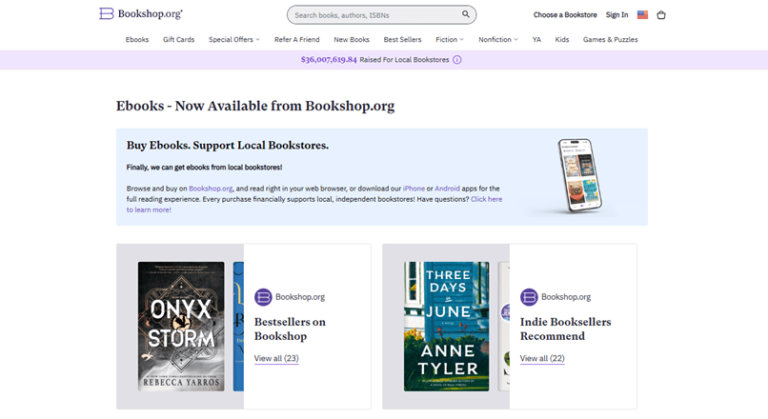Viewport: 768px width, 419px height.
Task: Expand the Special Offers dropdown
Action: tap(234, 40)
